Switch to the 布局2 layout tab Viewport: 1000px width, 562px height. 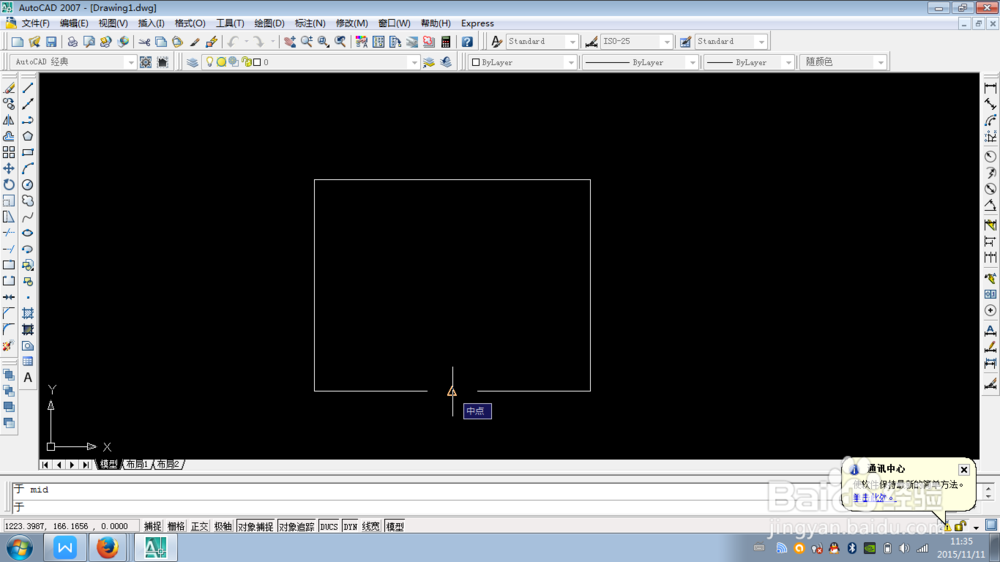click(x=168, y=464)
